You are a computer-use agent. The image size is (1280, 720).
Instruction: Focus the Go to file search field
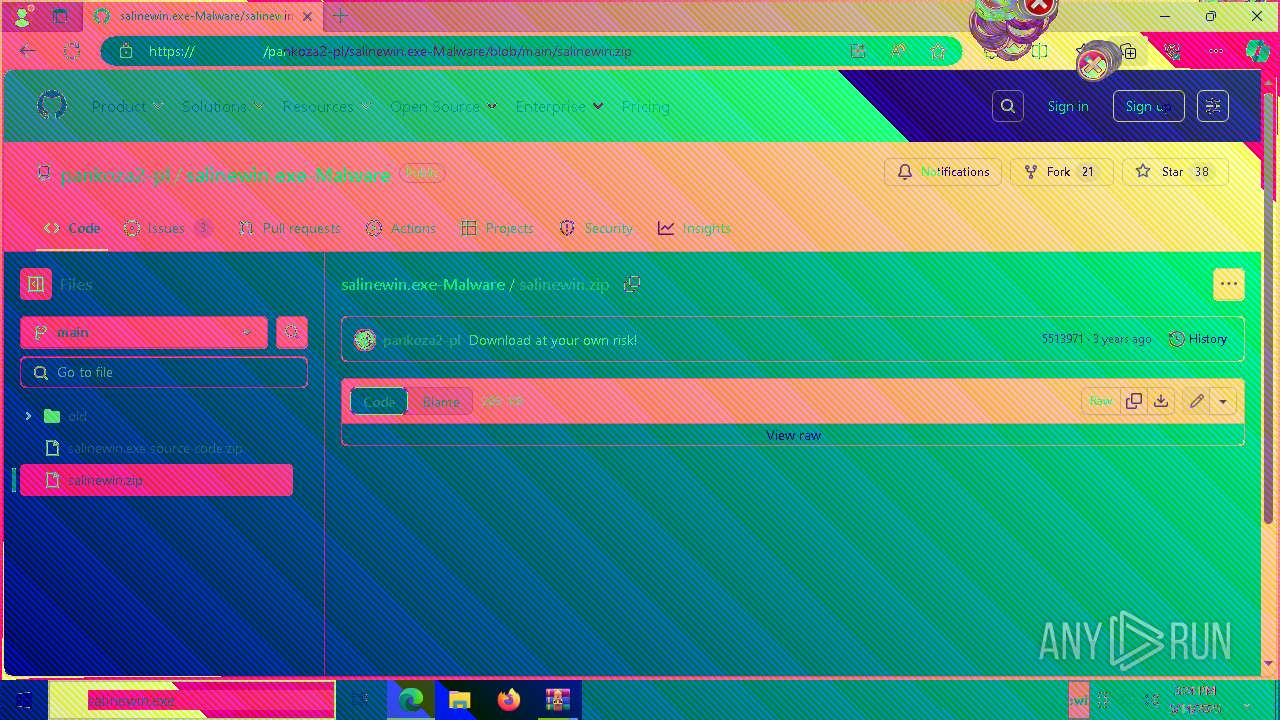[164, 372]
